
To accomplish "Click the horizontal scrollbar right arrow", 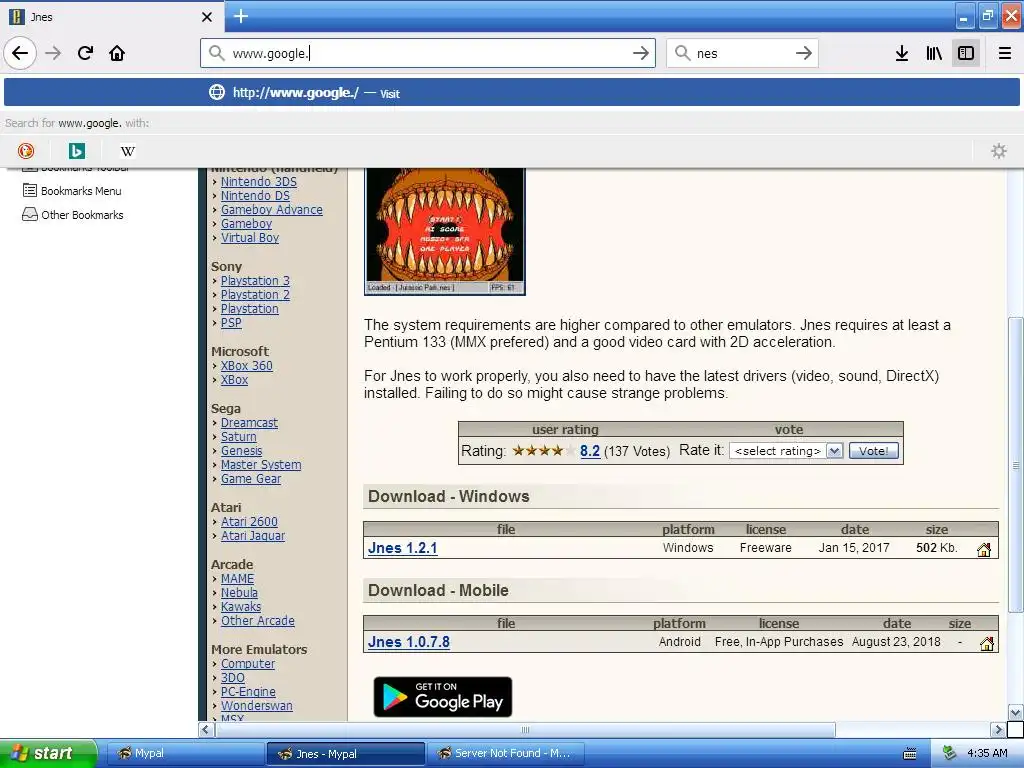I will tap(997, 729).
